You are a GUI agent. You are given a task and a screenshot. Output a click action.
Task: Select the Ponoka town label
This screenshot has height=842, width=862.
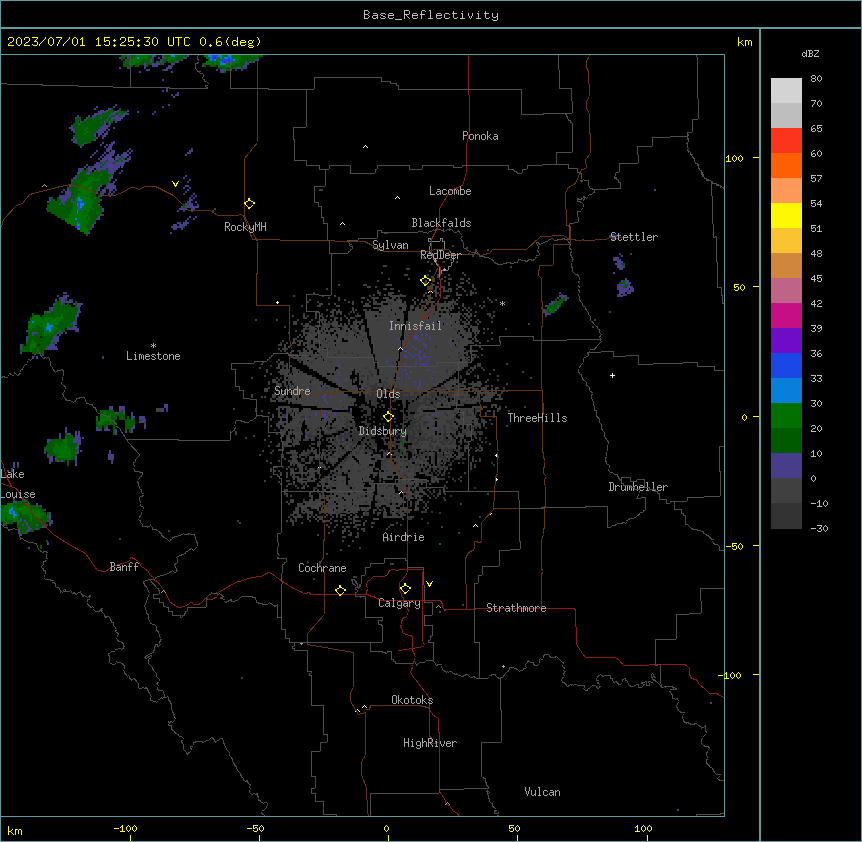[480, 136]
